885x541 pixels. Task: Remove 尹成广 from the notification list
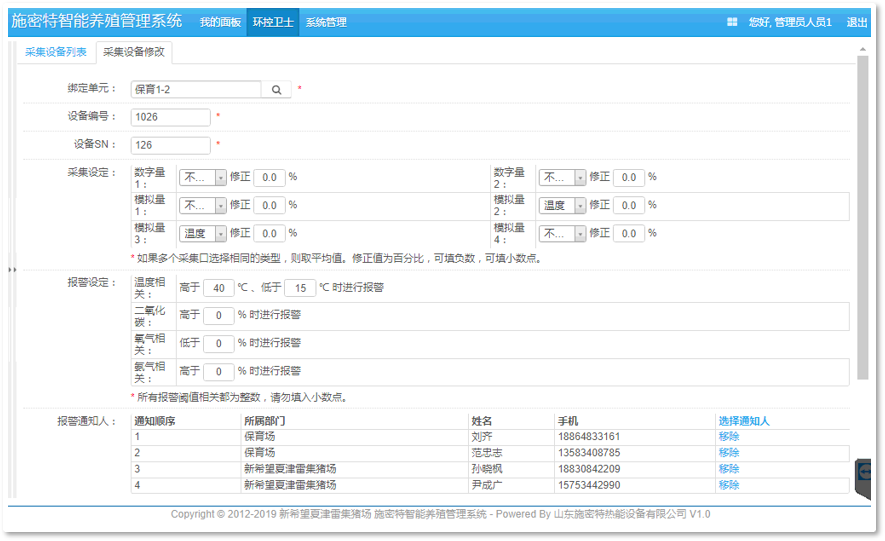click(728, 485)
